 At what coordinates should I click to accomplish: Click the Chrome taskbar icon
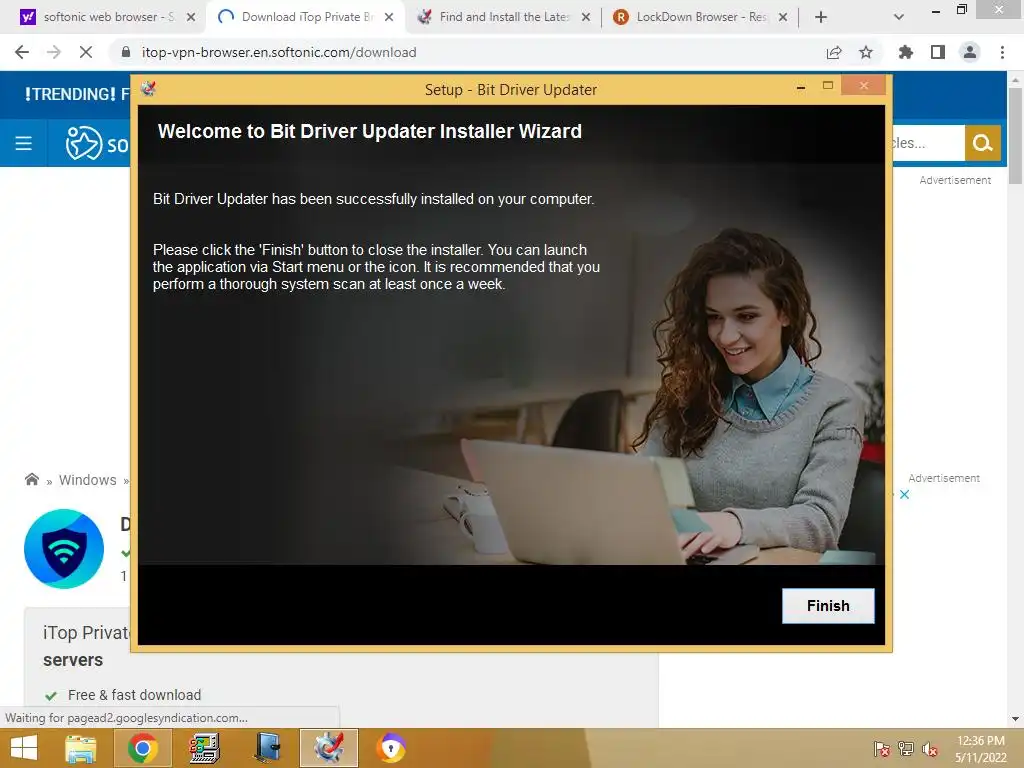143,748
